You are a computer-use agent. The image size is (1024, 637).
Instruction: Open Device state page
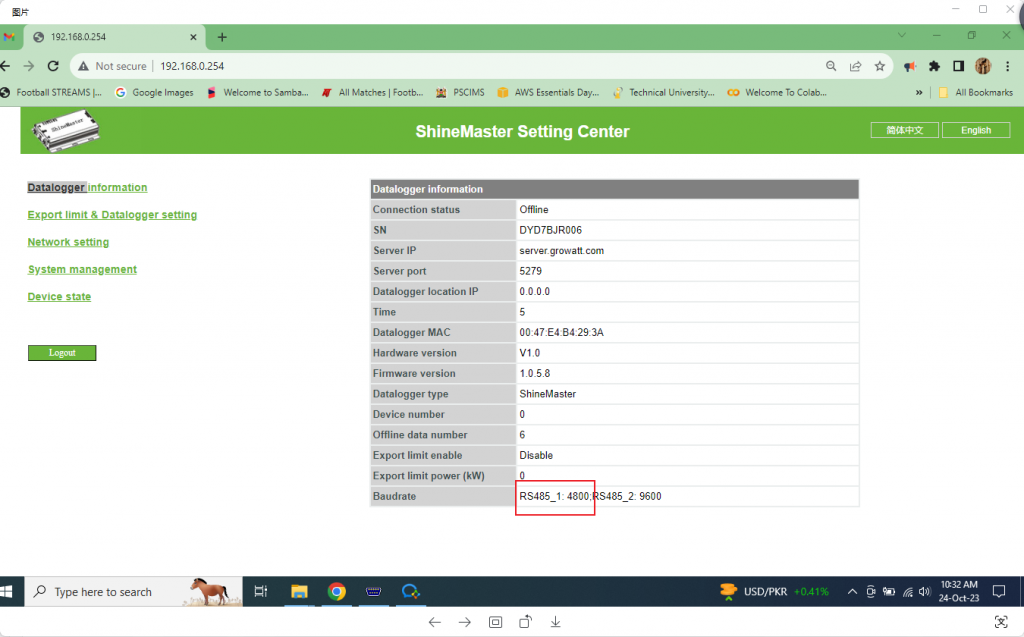[x=59, y=297]
